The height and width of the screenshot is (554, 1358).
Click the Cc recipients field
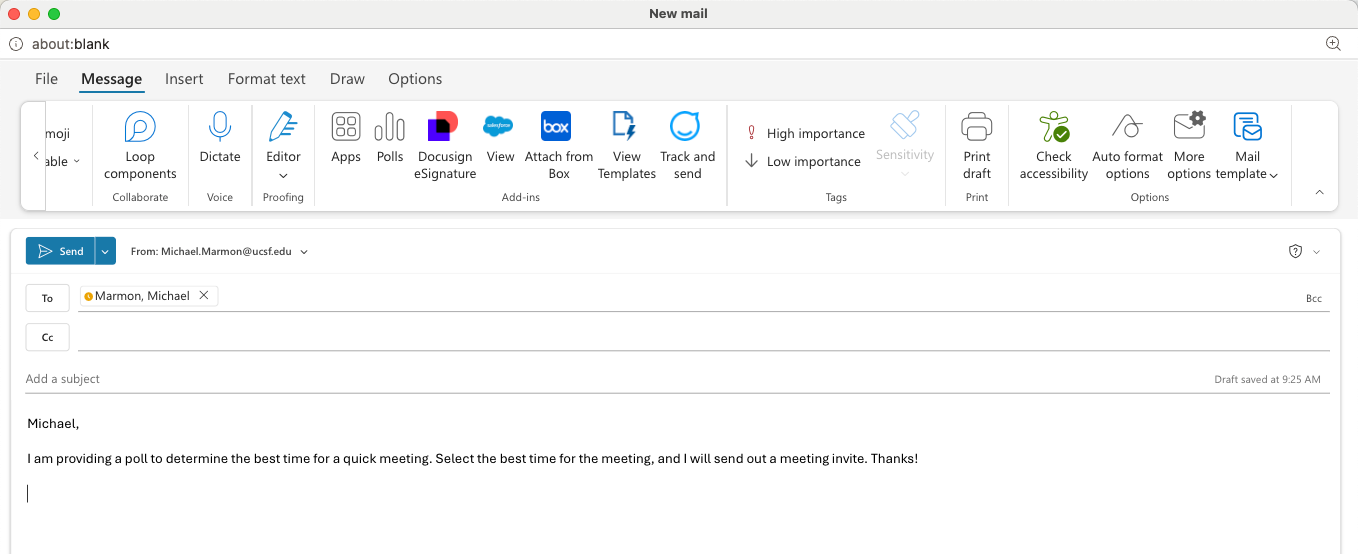coord(703,338)
